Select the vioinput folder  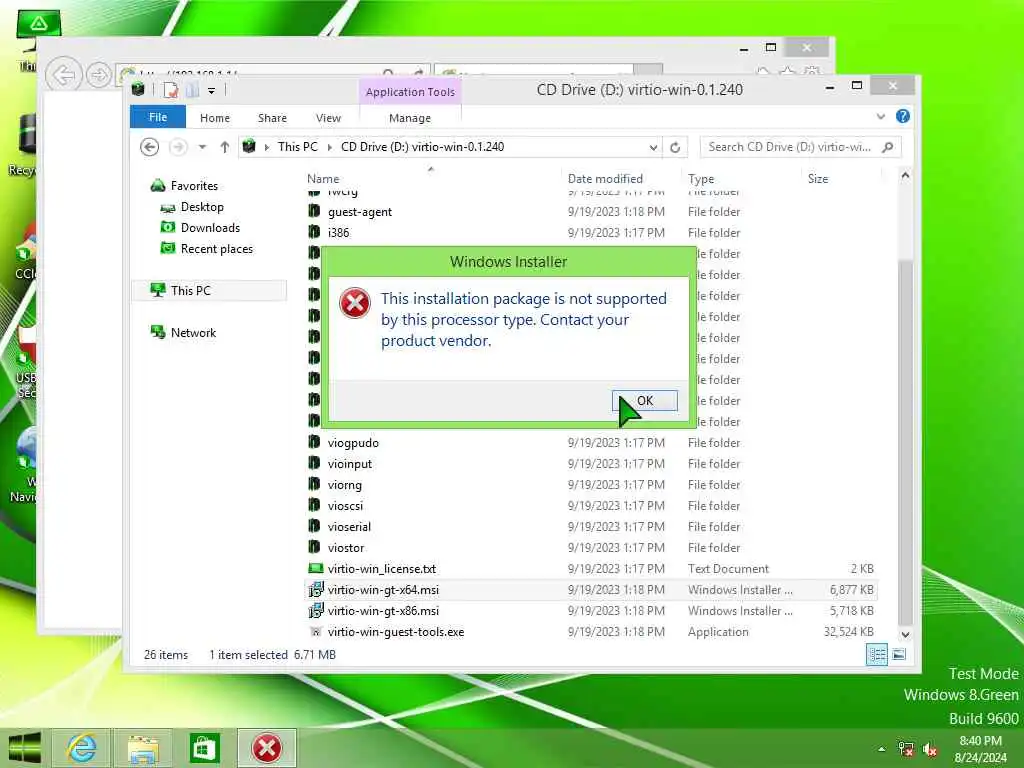(x=349, y=464)
